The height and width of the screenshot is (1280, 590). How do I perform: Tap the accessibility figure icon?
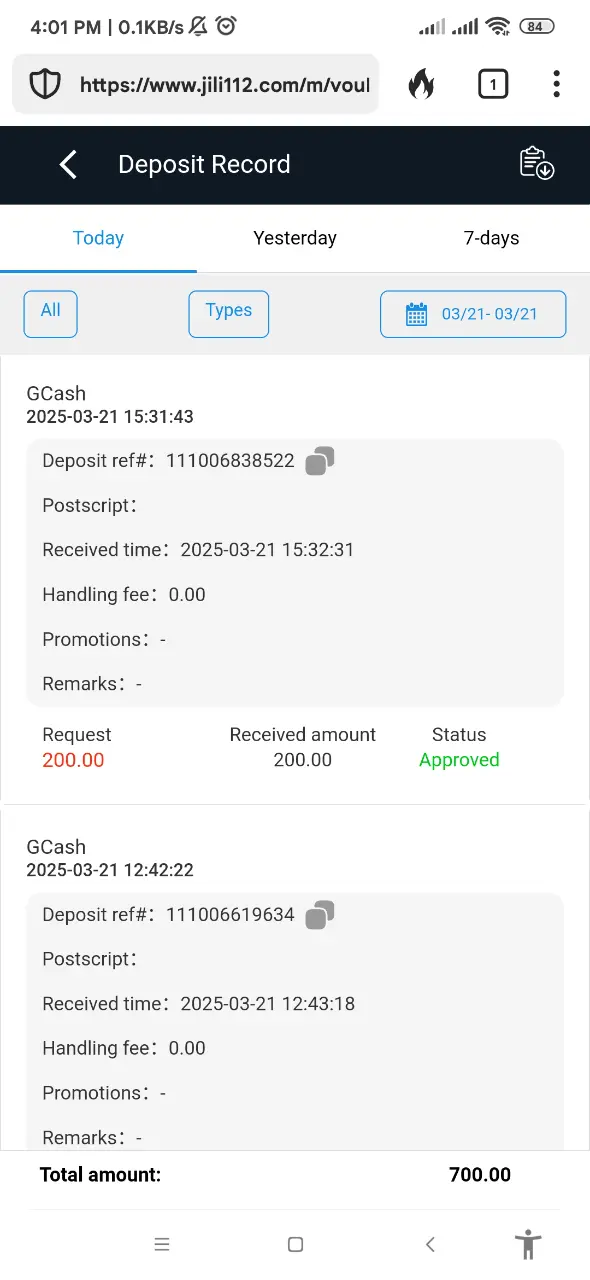point(528,1245)
